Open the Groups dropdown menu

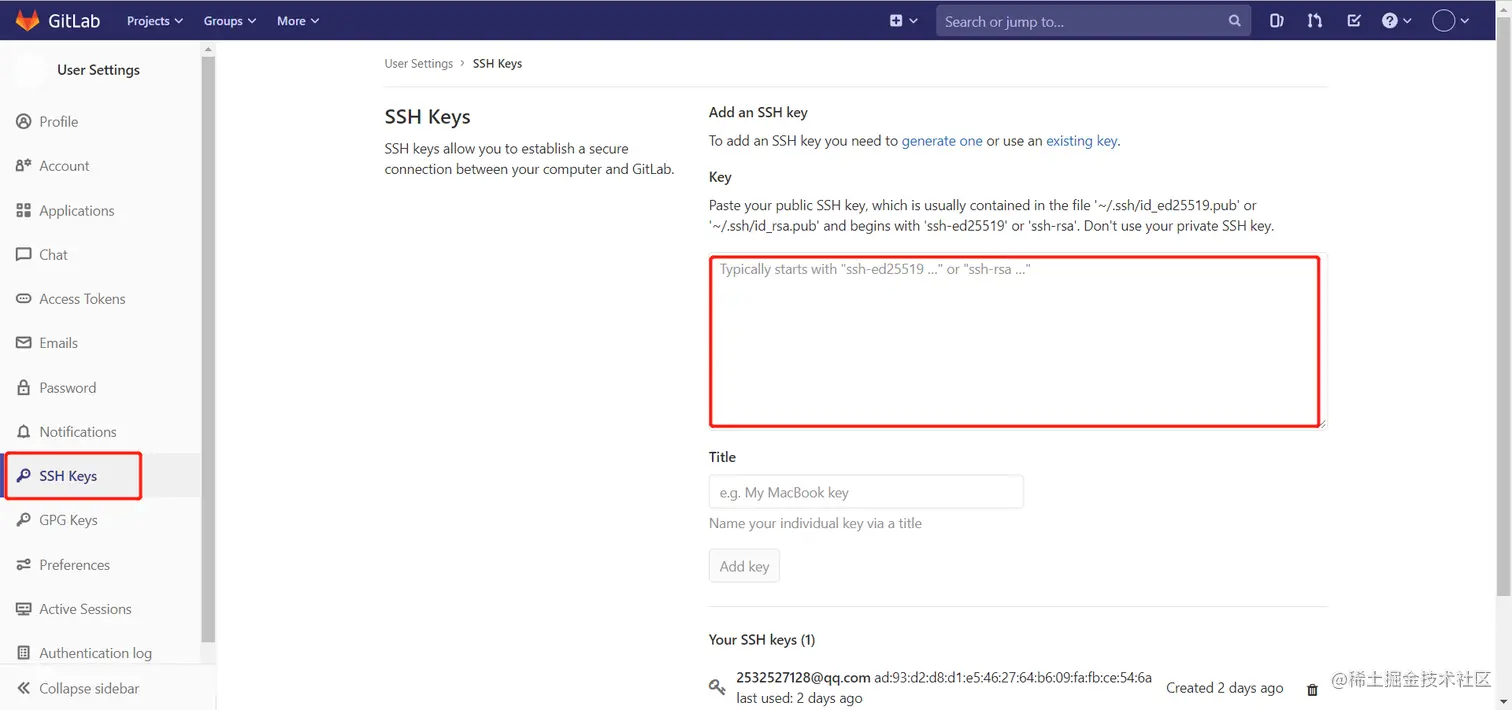tap(230, 21)
